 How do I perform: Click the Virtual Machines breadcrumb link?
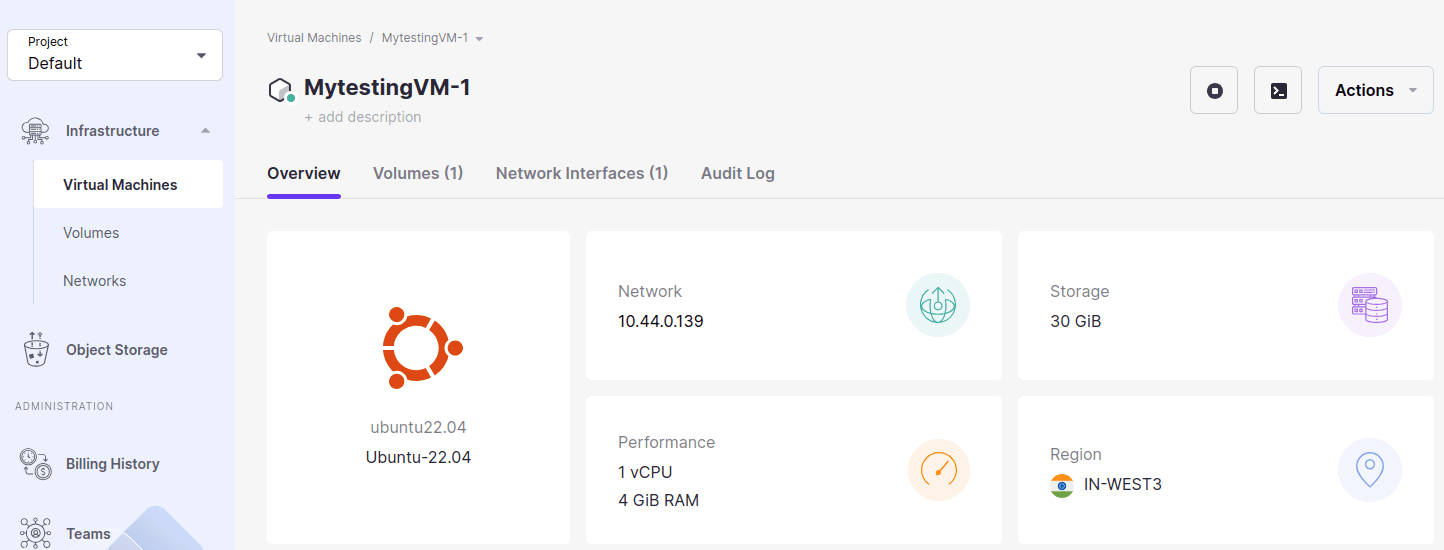coord(314,38)
